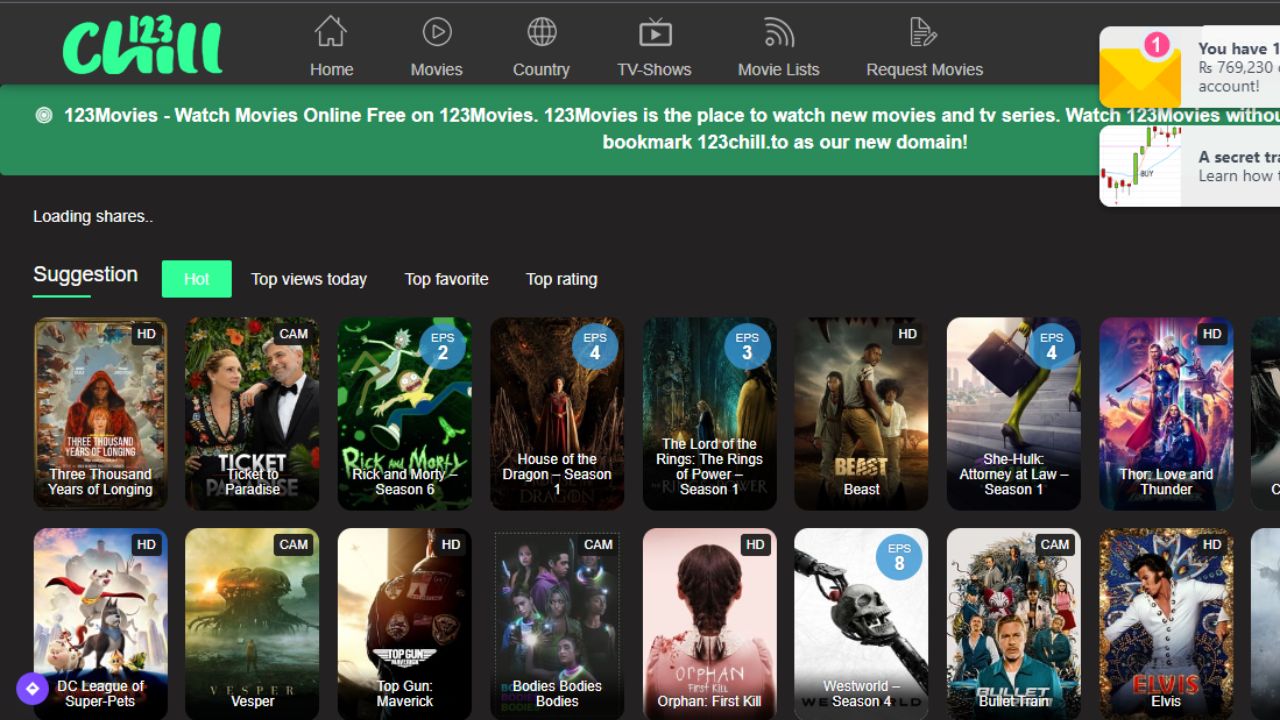Image resolution: width=1280 pixels, height=720 pixels.
Task: Open Country menu label
Action: coord(541,70)
